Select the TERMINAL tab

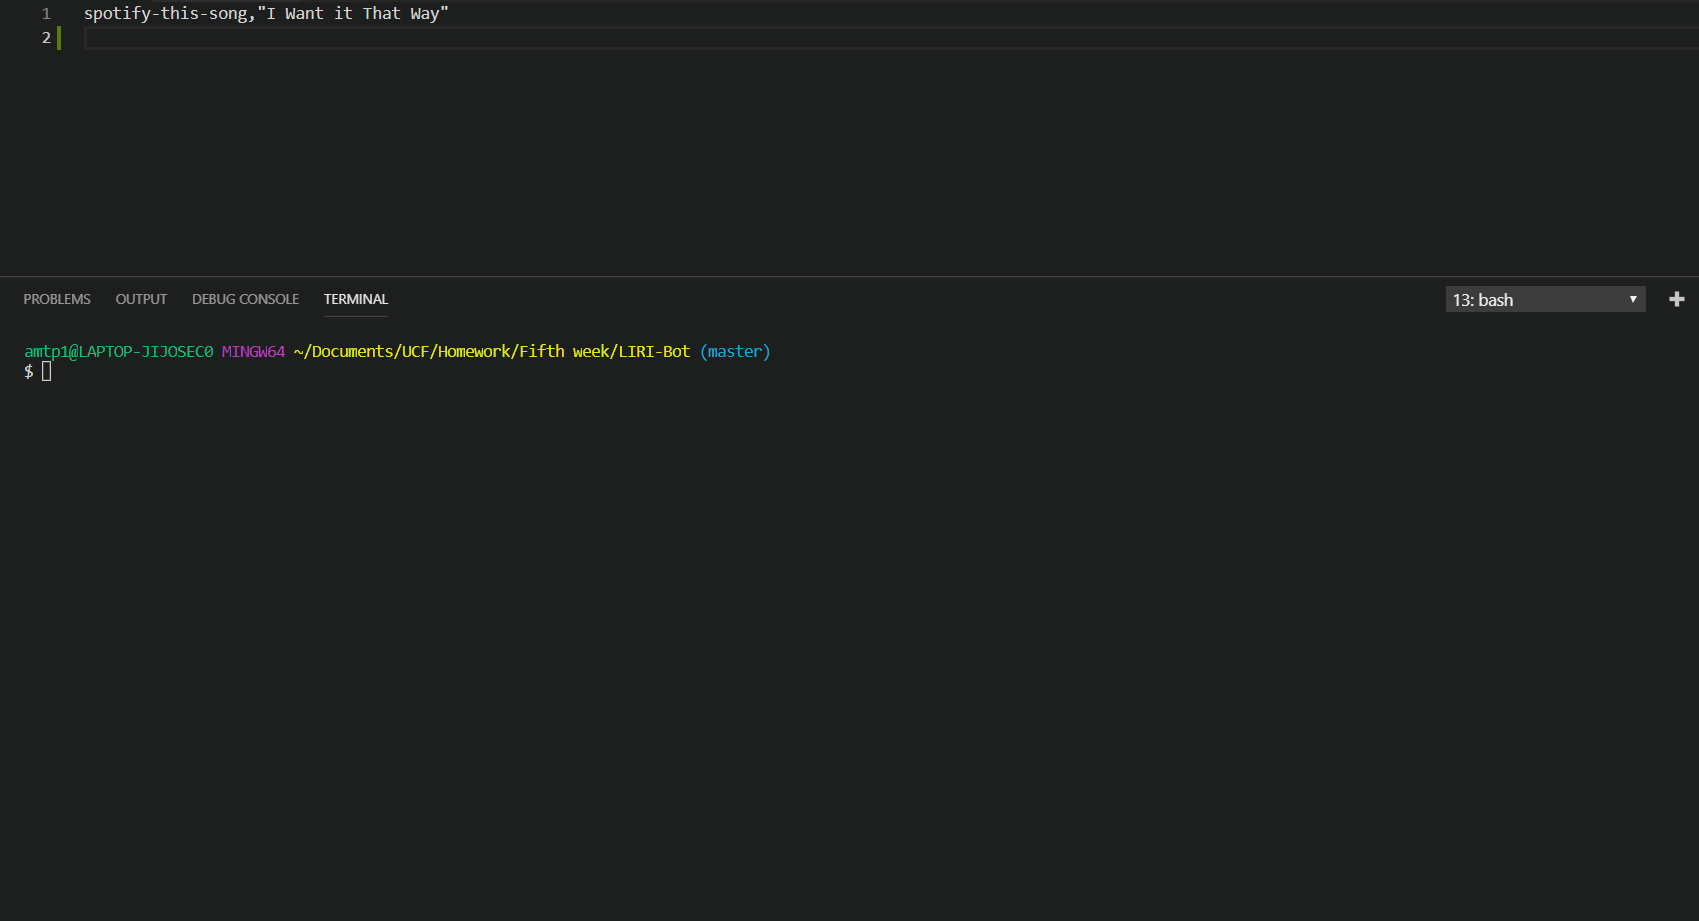355,299
